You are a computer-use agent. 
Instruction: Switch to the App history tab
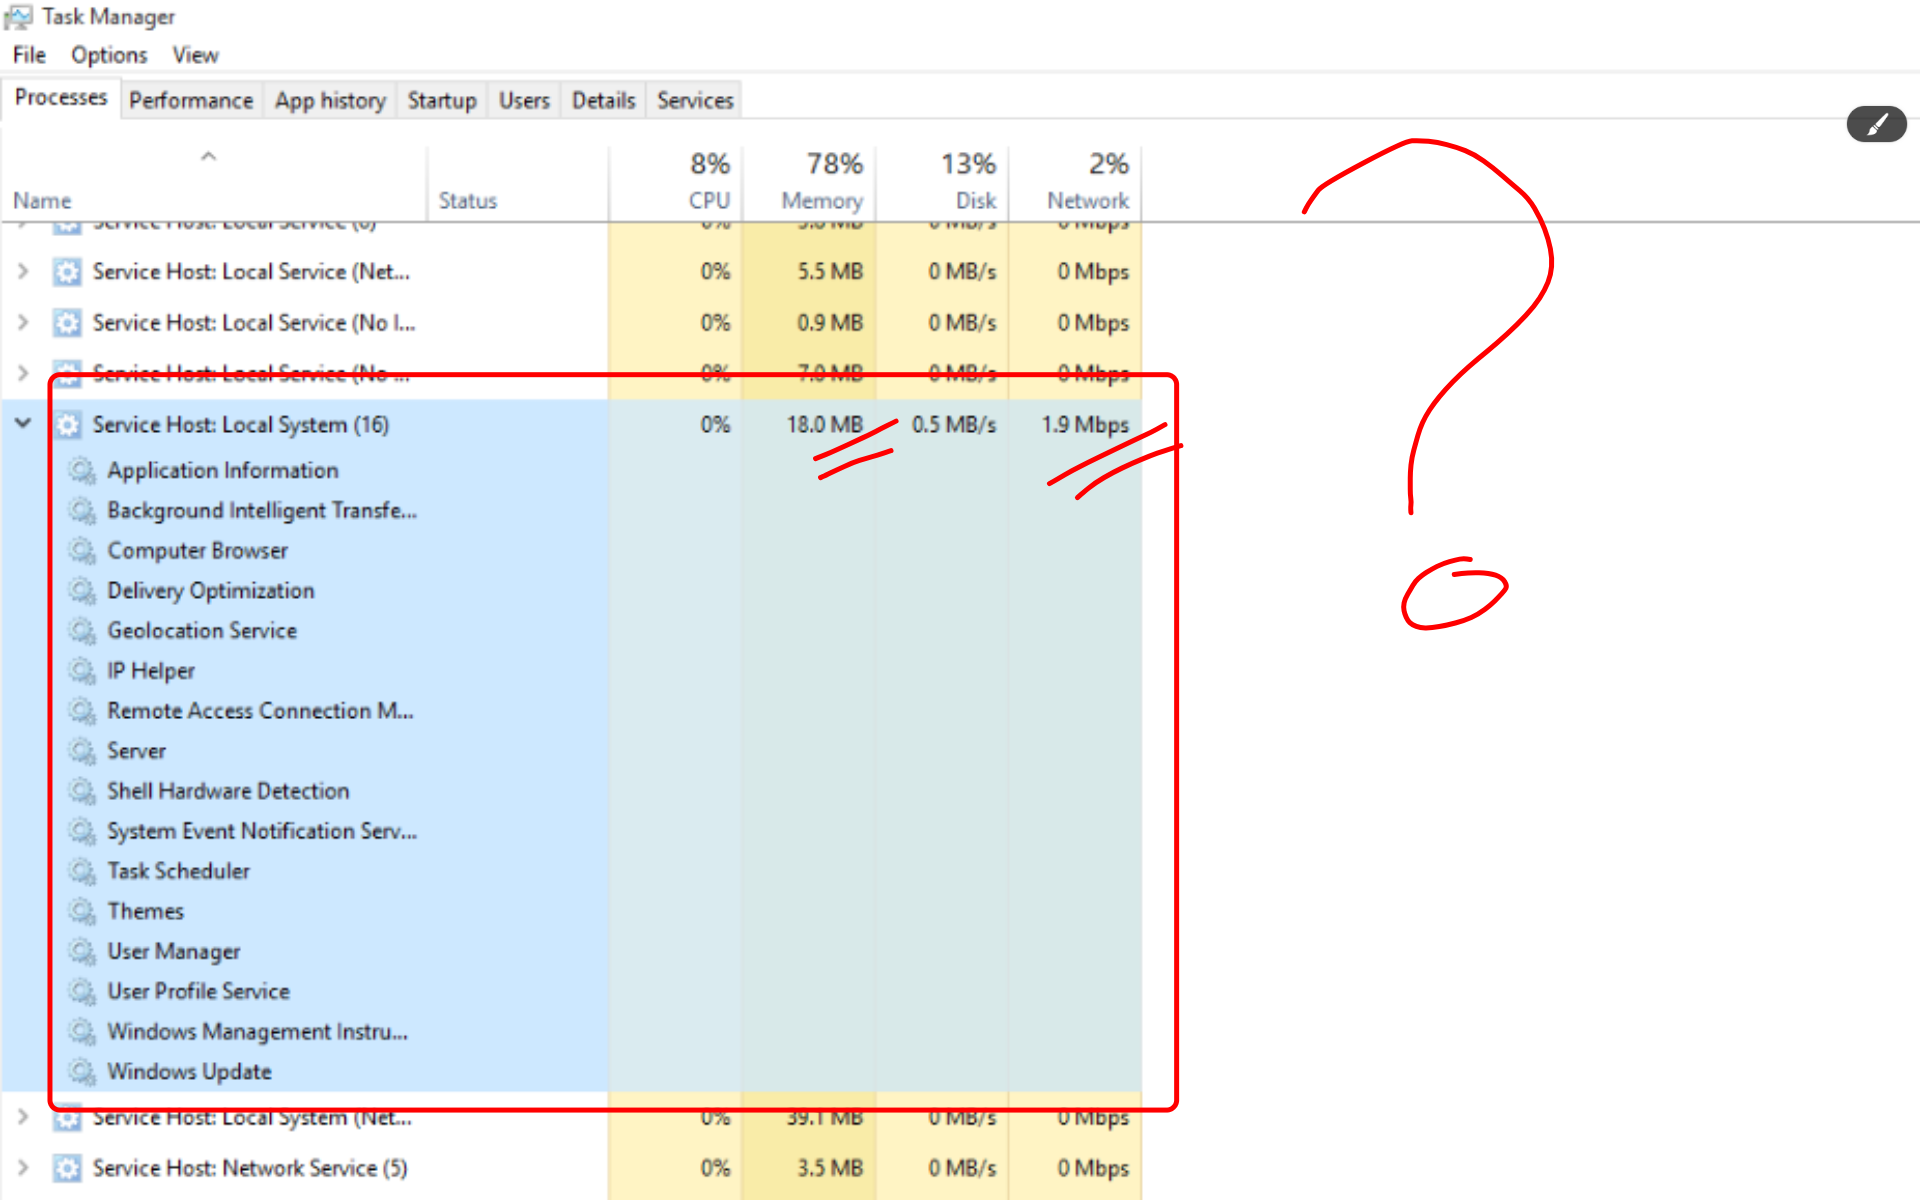point(330,101)
